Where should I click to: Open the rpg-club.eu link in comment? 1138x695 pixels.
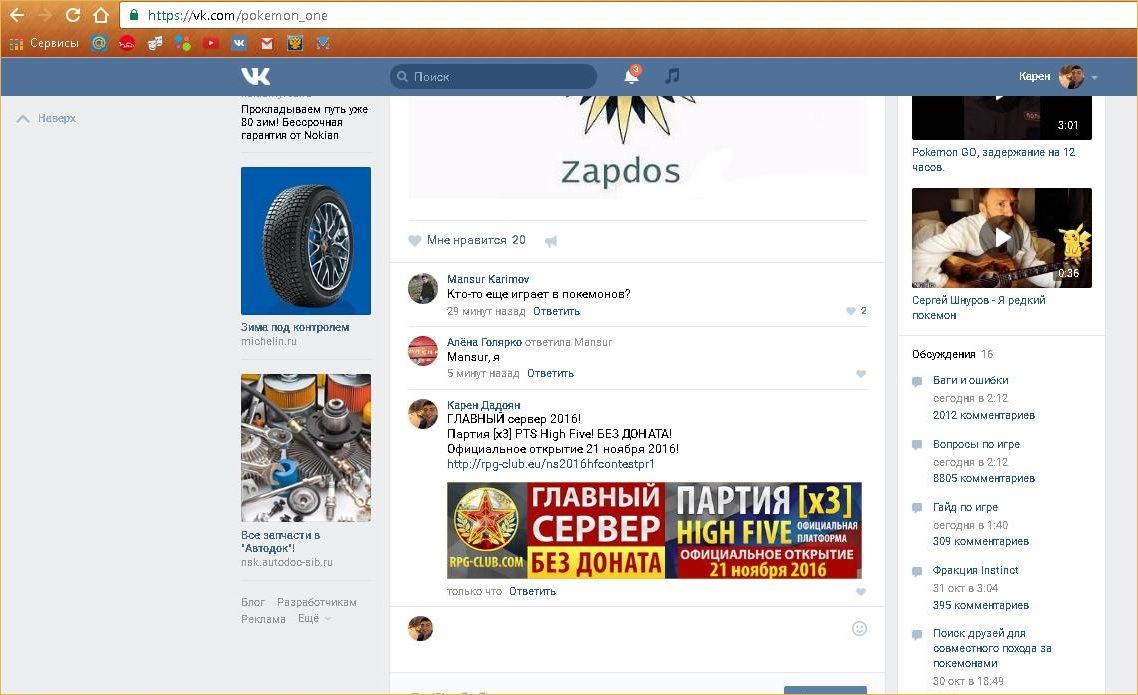[x=550, y=464]
